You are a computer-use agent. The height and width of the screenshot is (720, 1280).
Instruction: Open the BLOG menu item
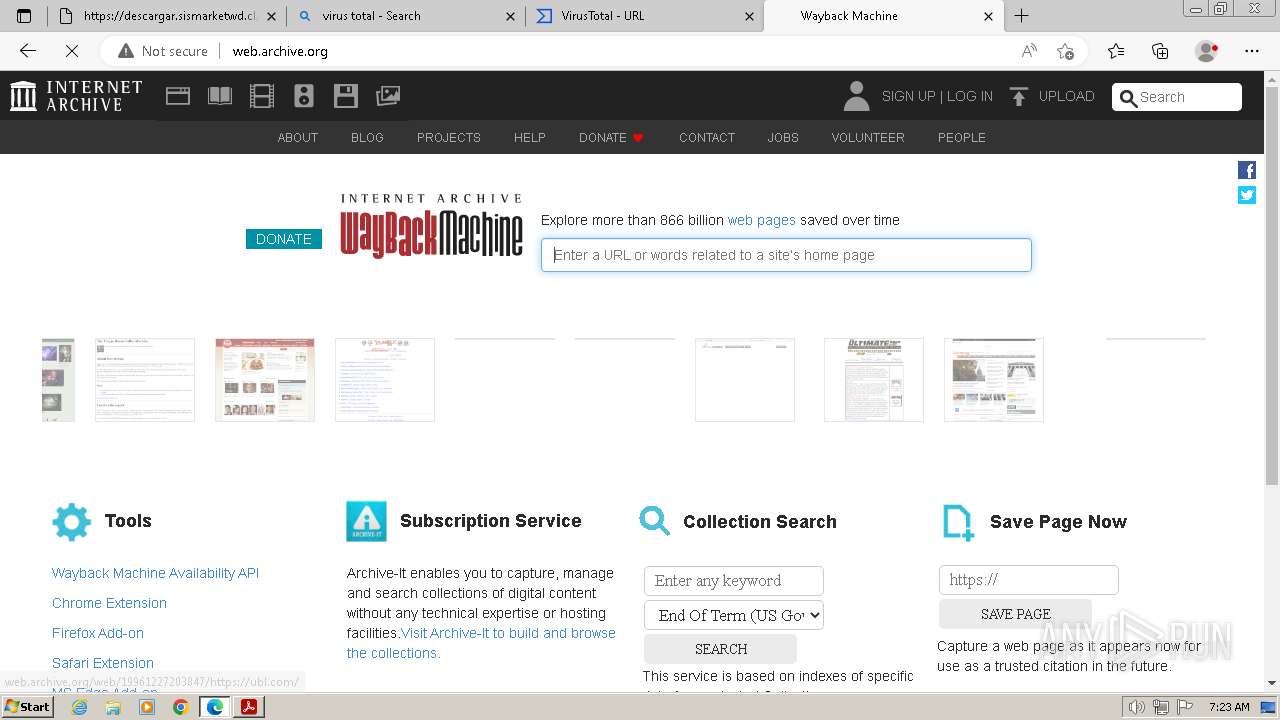click(x=367, y=138)
